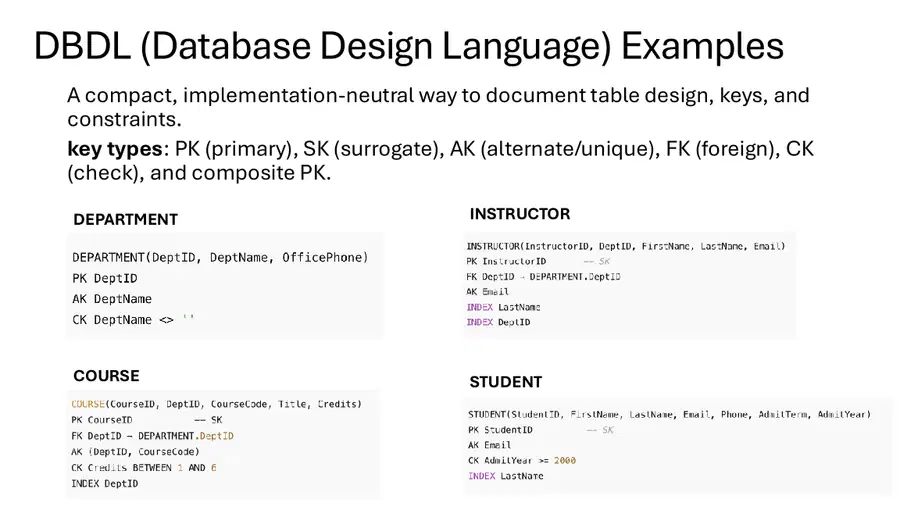The height and width of the screenshot is (506, 900).
Task: Click 'INDEX DeptID' in INSTRUCTOR block
Action: click(498, 322)
